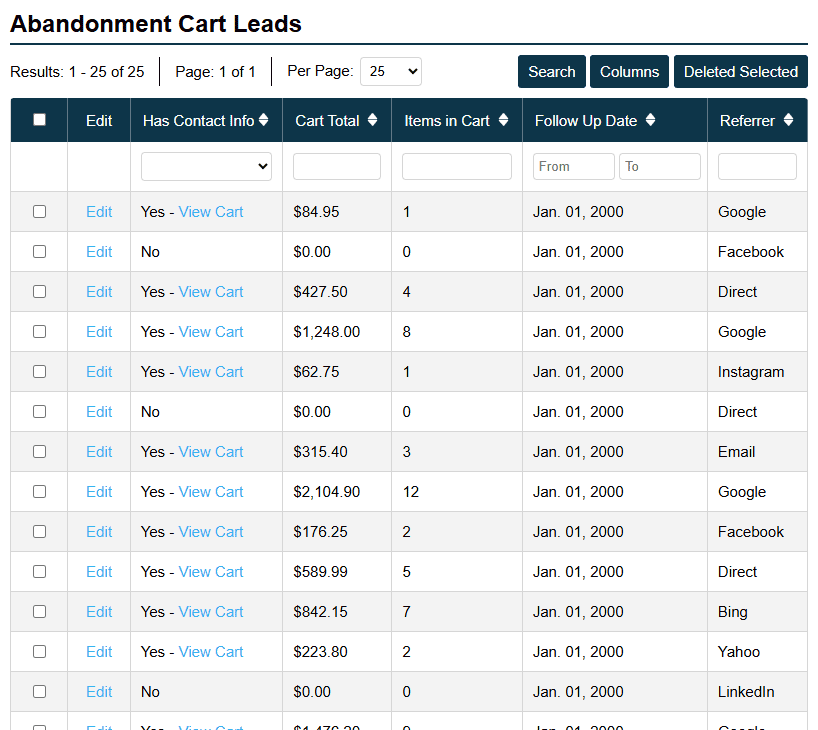Check the Bing referrer row checkbox
818x730 pixels.
(39, 612)
